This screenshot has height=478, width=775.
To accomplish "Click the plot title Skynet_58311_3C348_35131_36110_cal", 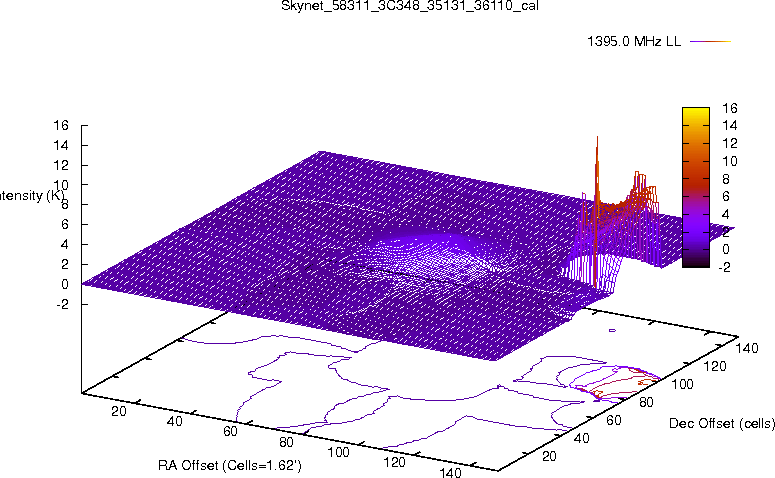I will 410,6.
